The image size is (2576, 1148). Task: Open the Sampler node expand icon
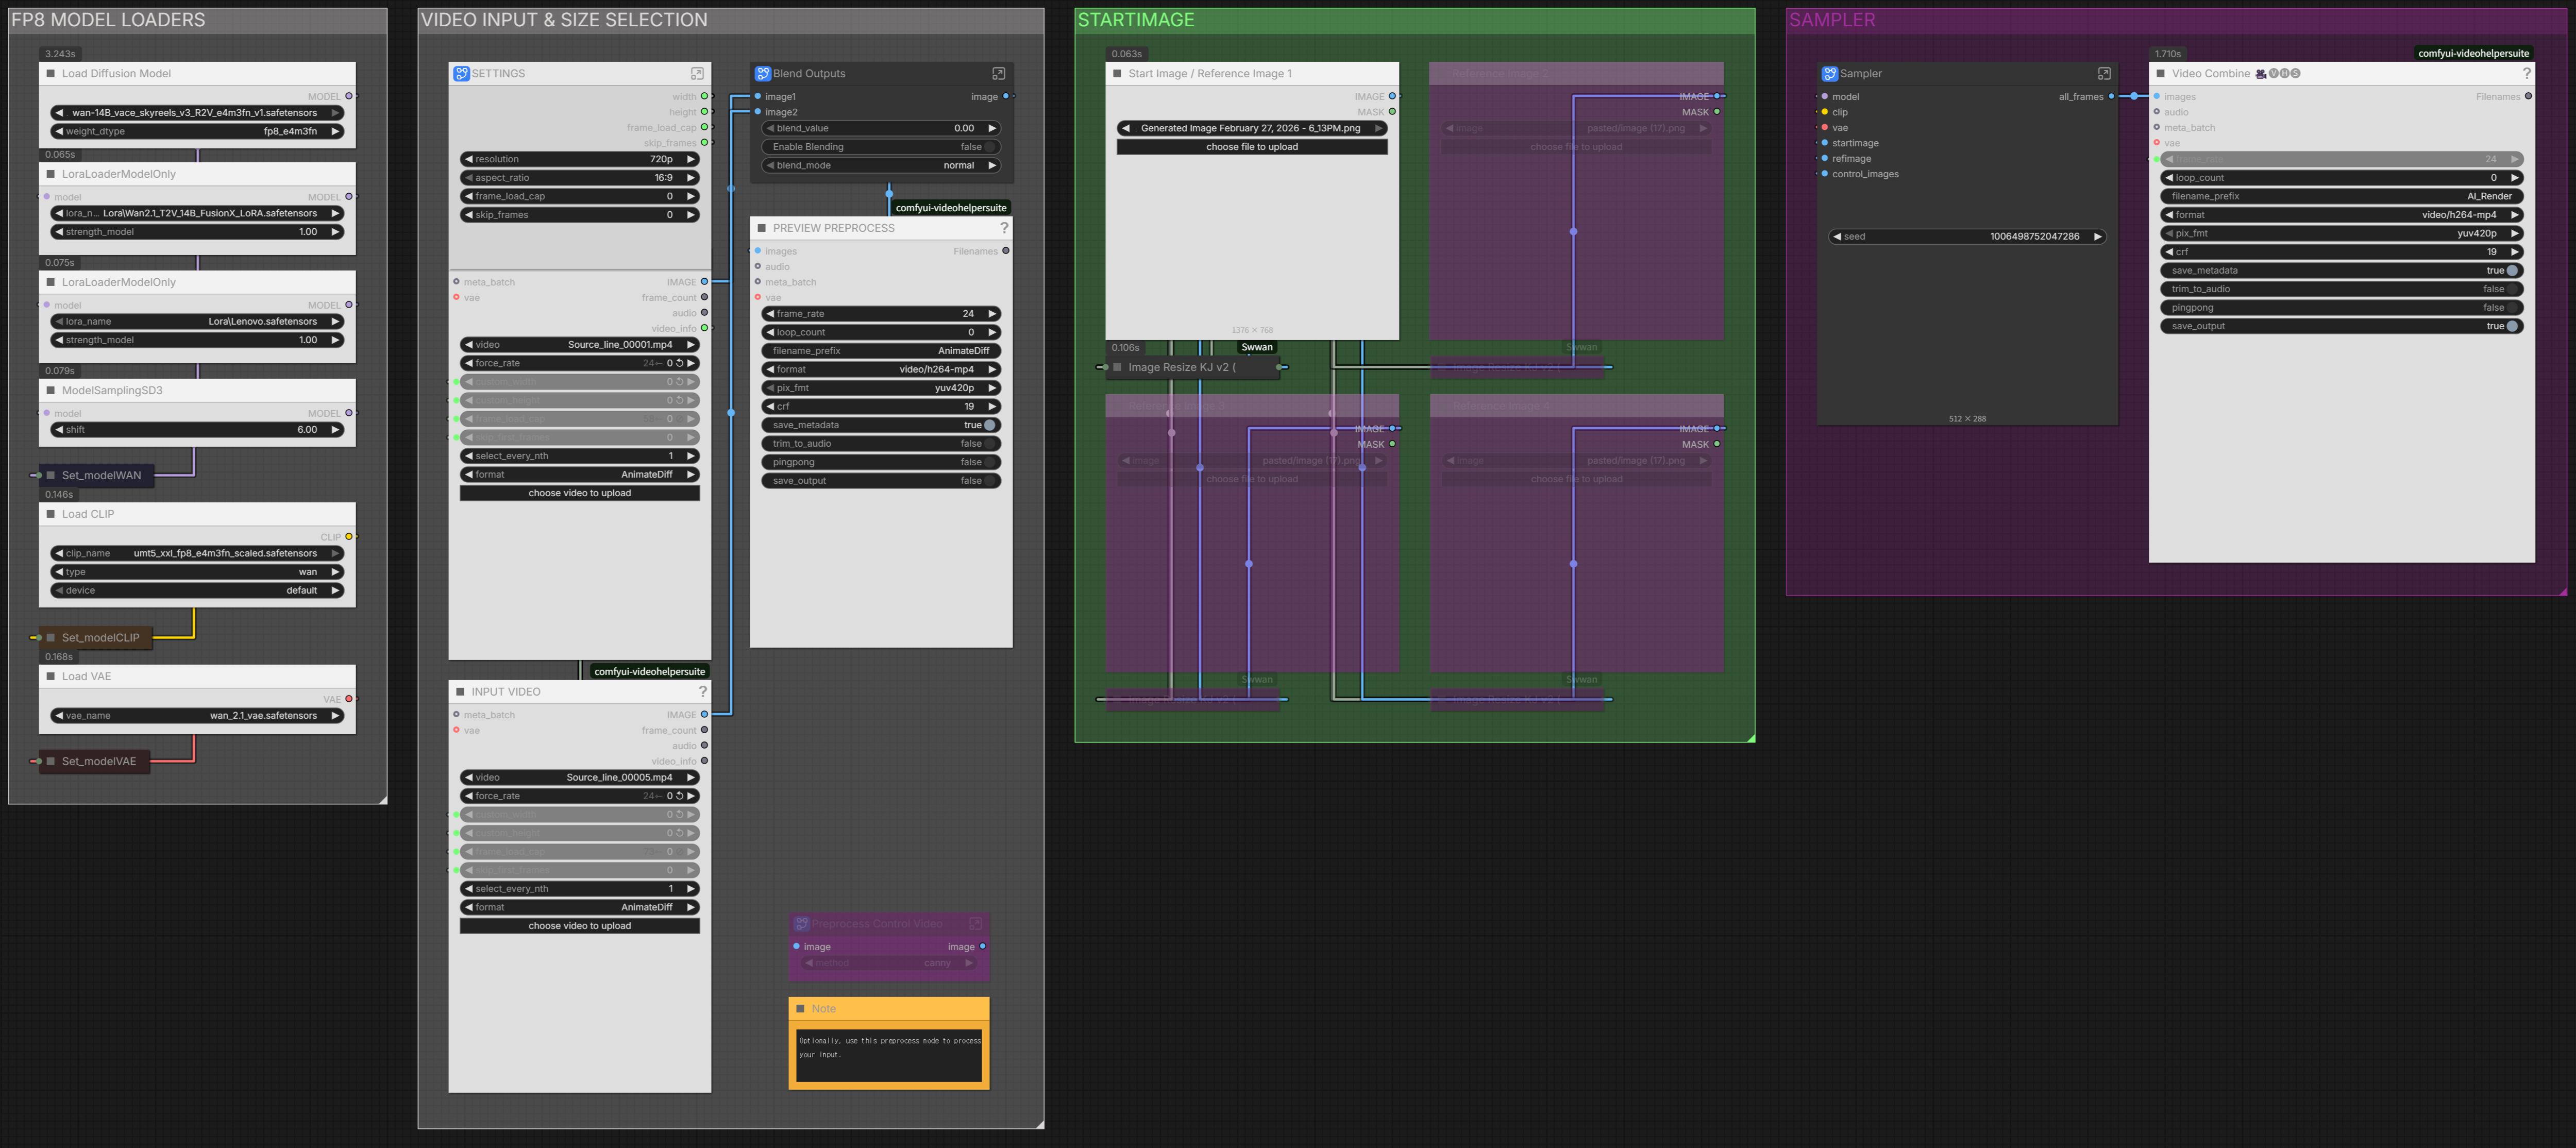point(2104,73)
